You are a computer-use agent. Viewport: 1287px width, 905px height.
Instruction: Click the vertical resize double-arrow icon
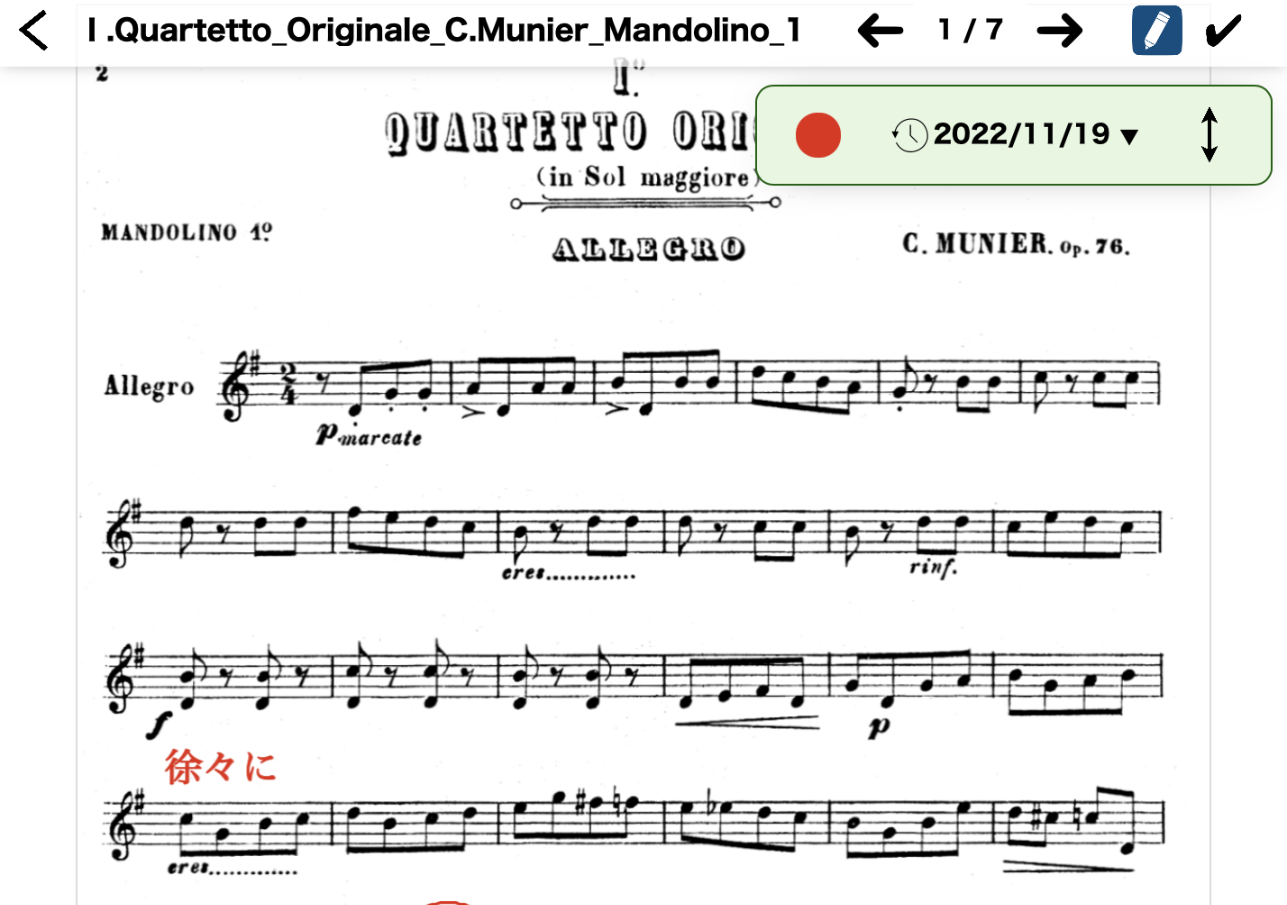(1209, 135)
